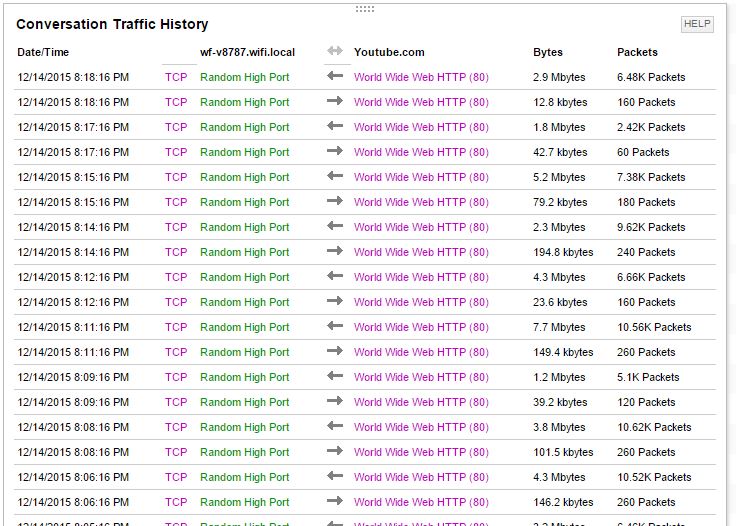Image resolution: width=736 pixels, height=526 pixels.
Task: Click right arrow icon in 194.8 kbytes row
Action: [335, 251]
